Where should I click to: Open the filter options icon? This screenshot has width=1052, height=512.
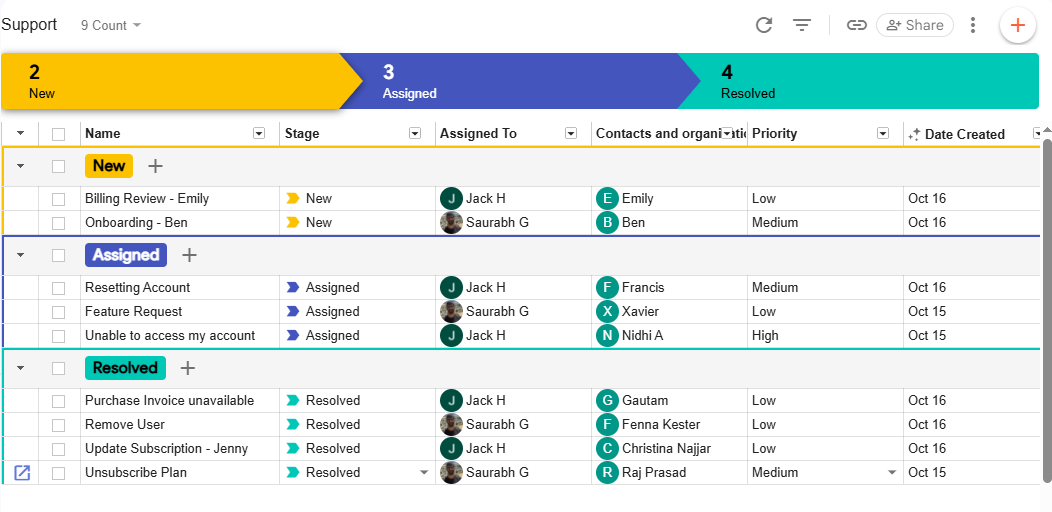click(802, 25)
